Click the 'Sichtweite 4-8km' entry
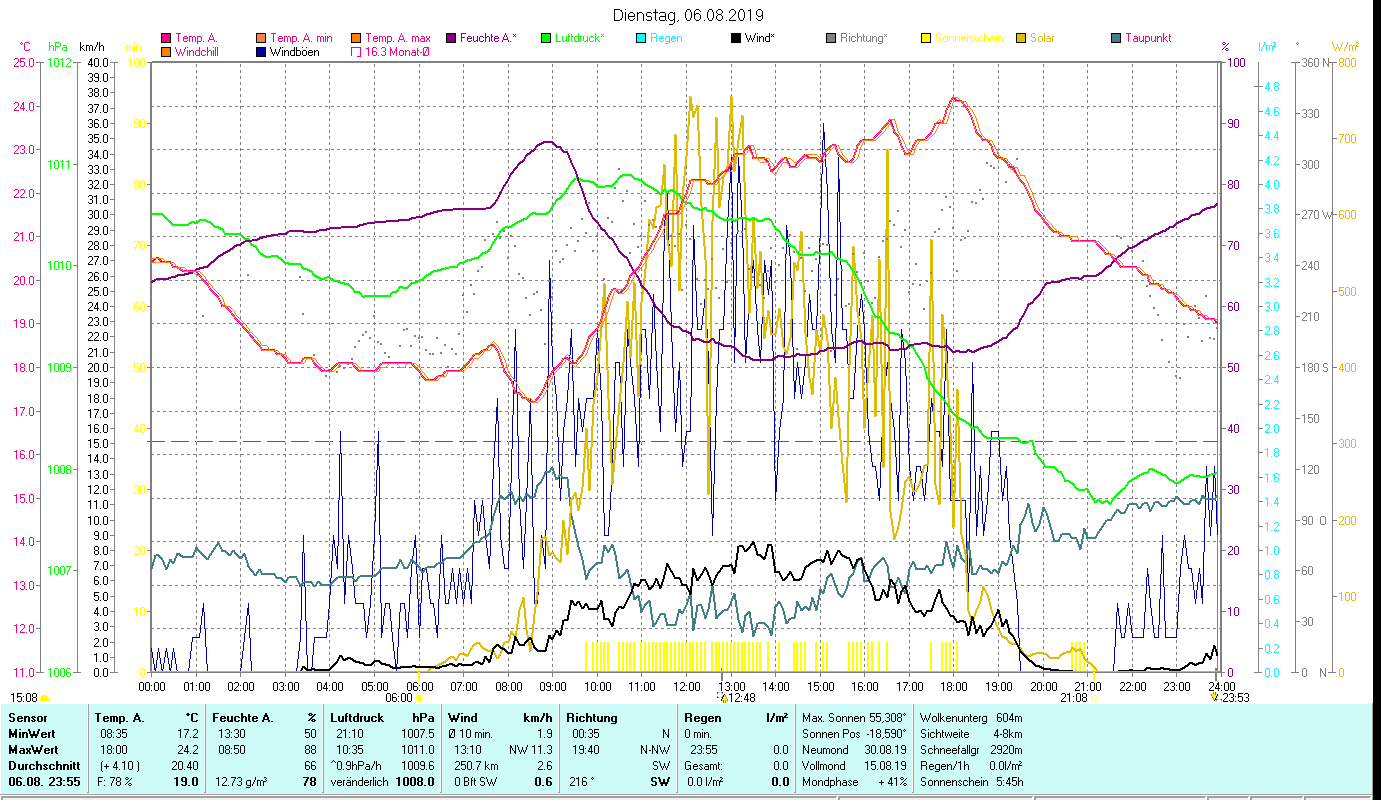The image size is (1381, 800). 971,734
